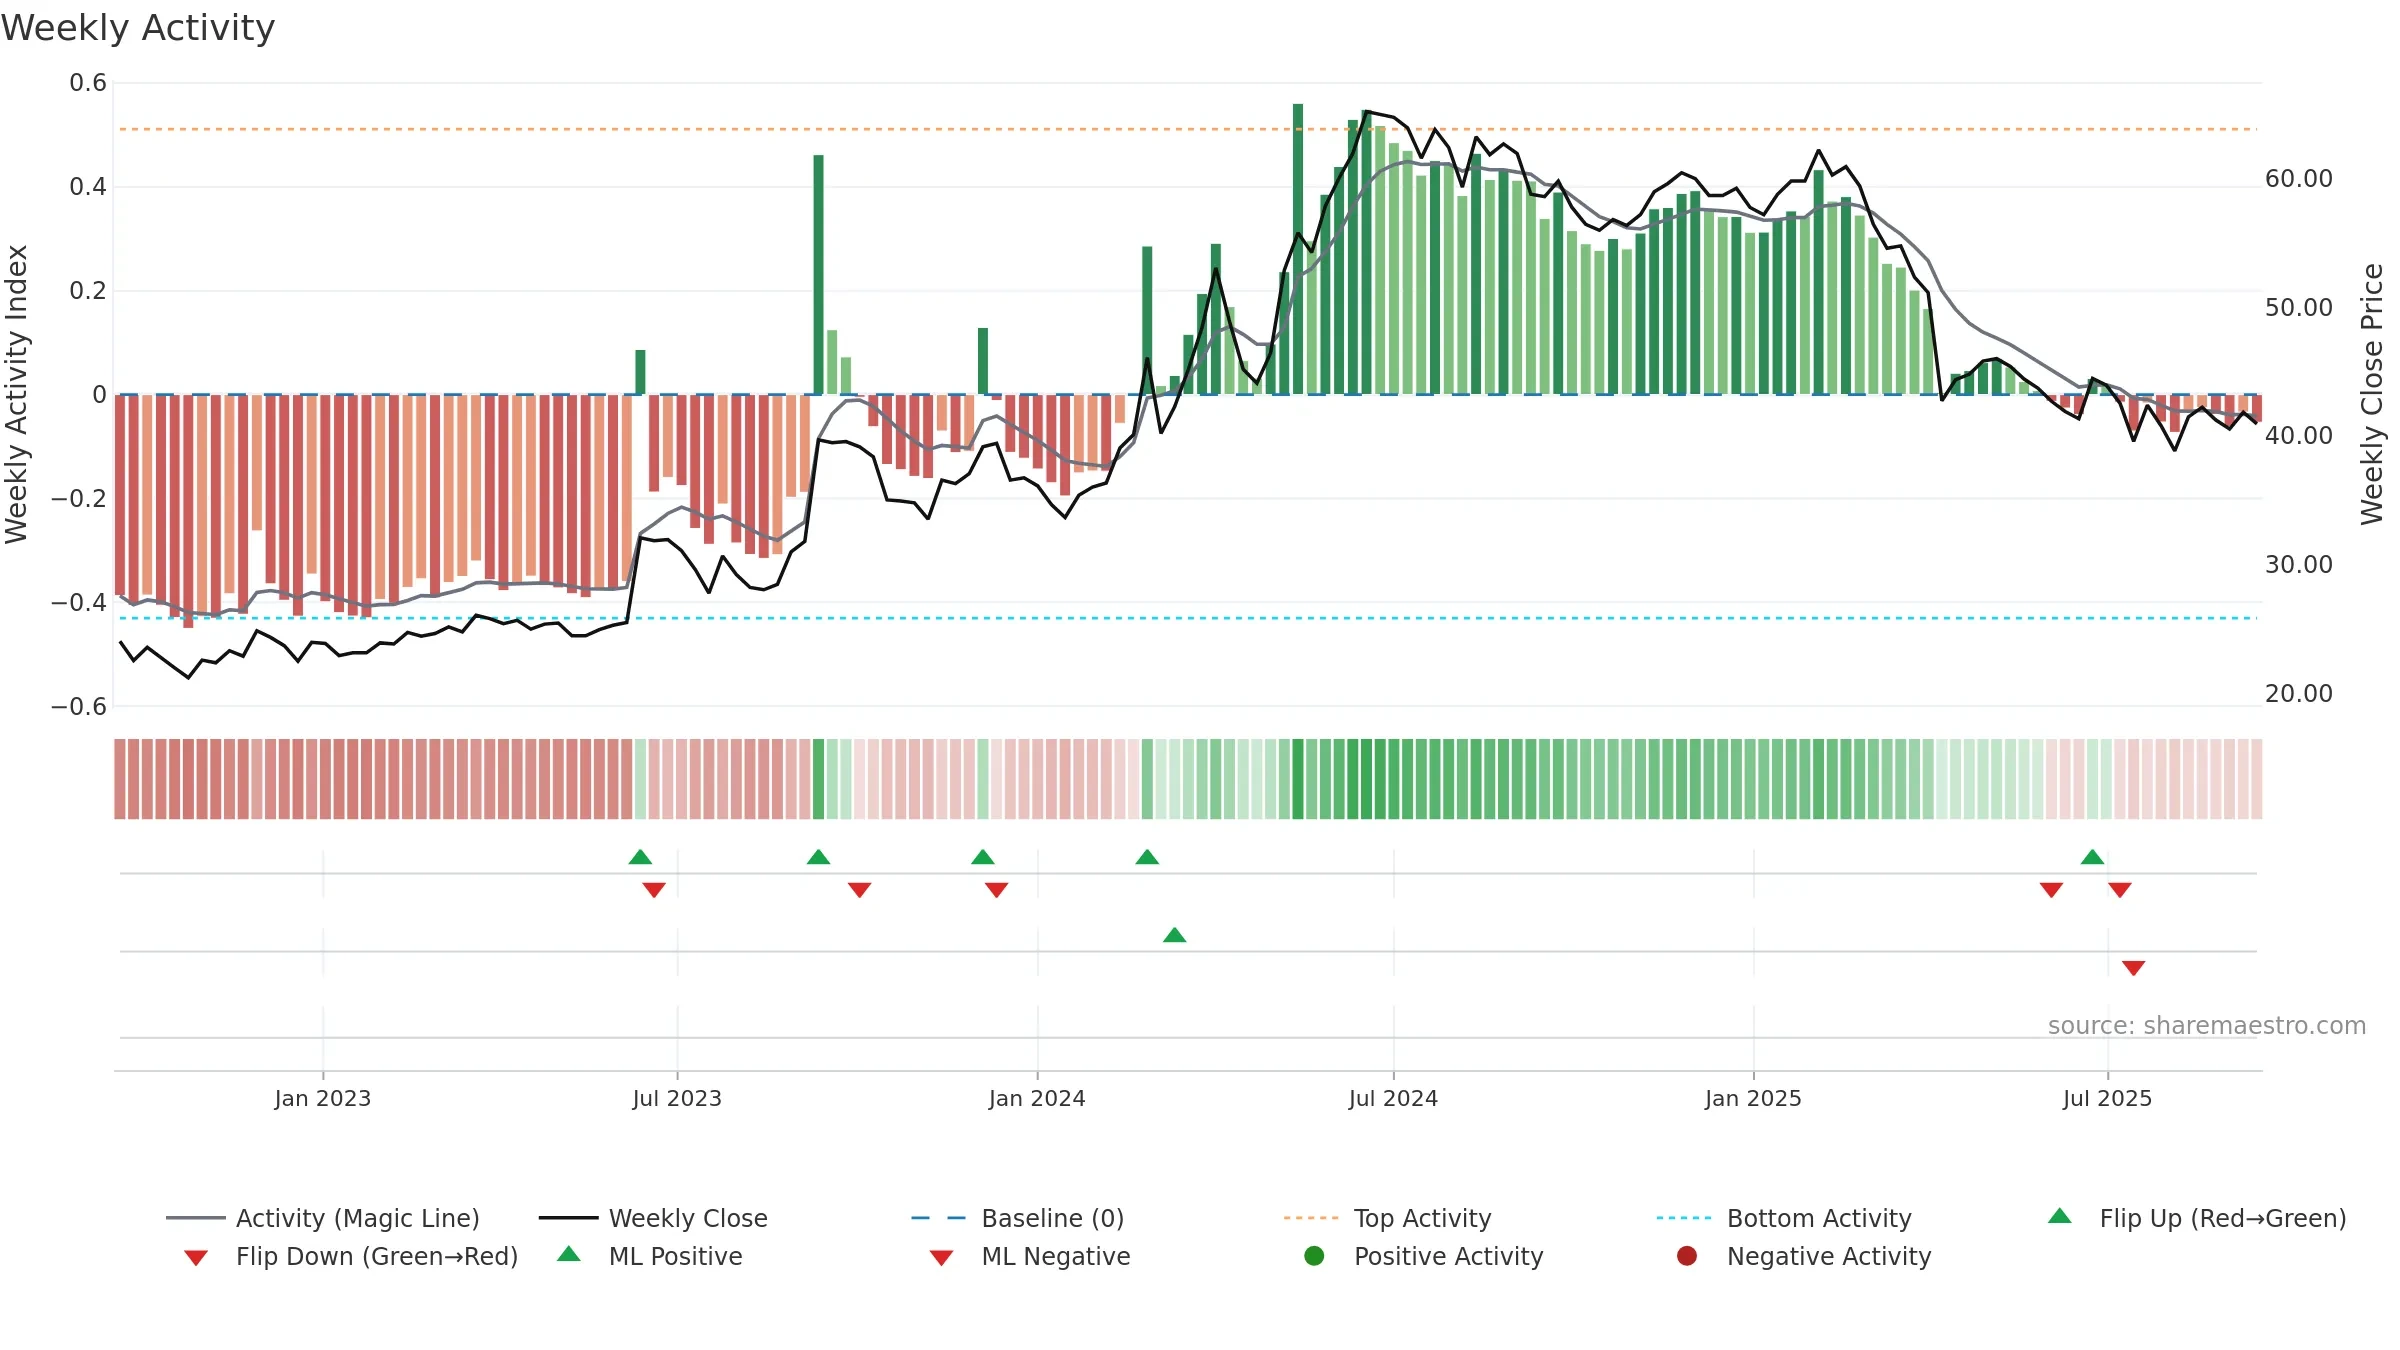Click the Flip Up triangle just before Jul 2025

(x=2092, y=857)
